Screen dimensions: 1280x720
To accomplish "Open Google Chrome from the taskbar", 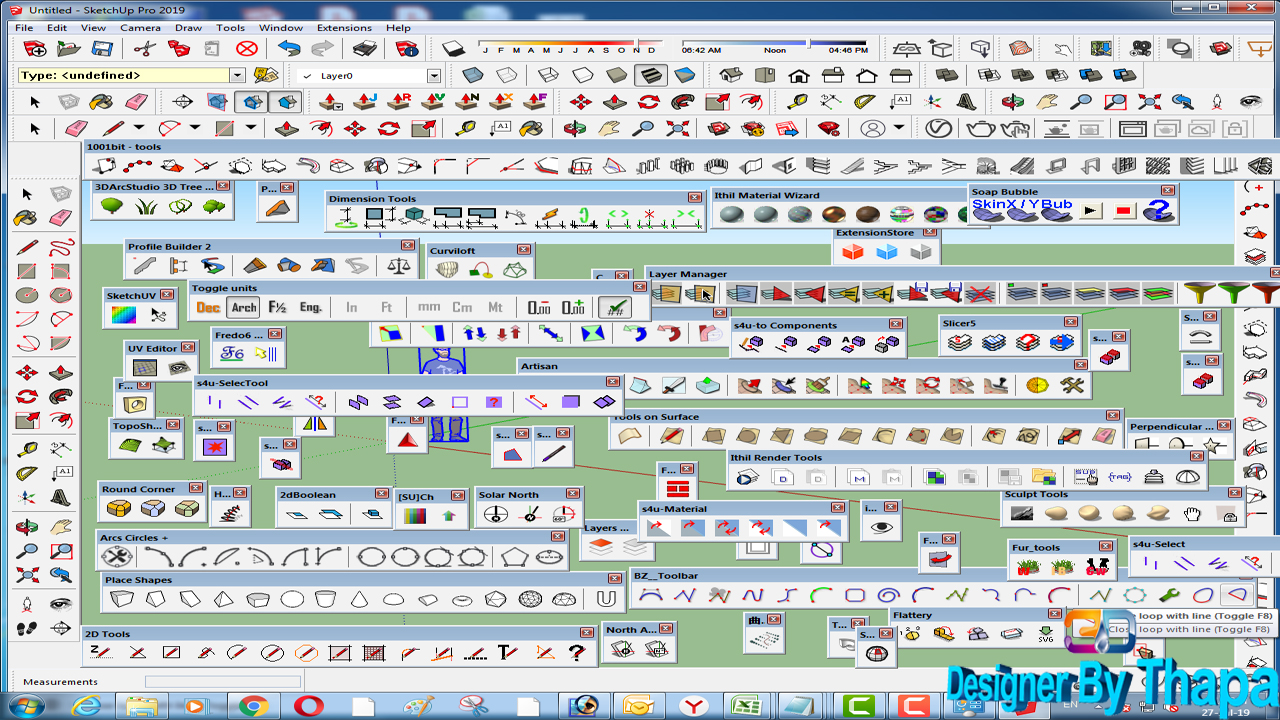I will [253, 706].
